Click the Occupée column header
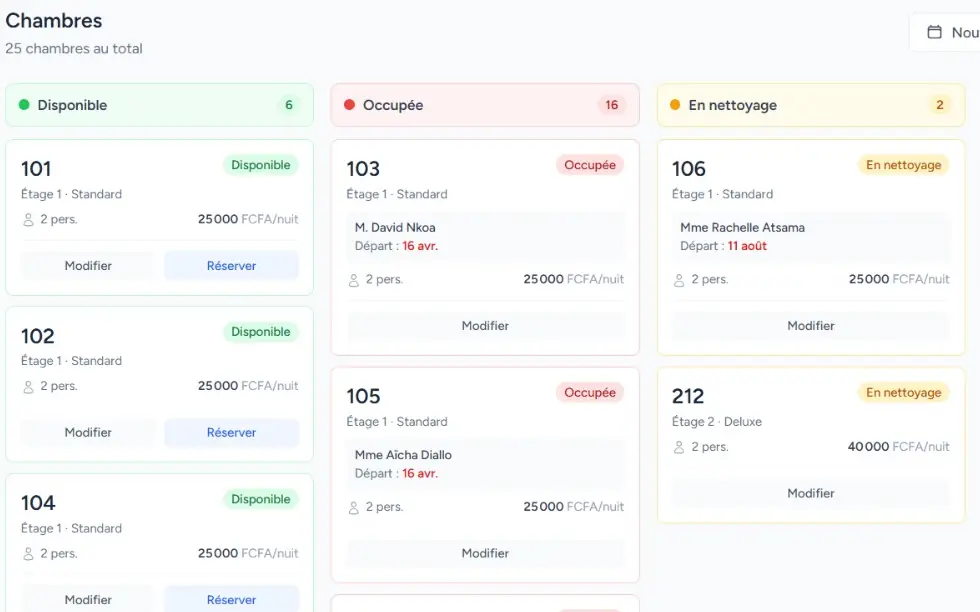Screen dimensions: 980x612 point(485,105)
